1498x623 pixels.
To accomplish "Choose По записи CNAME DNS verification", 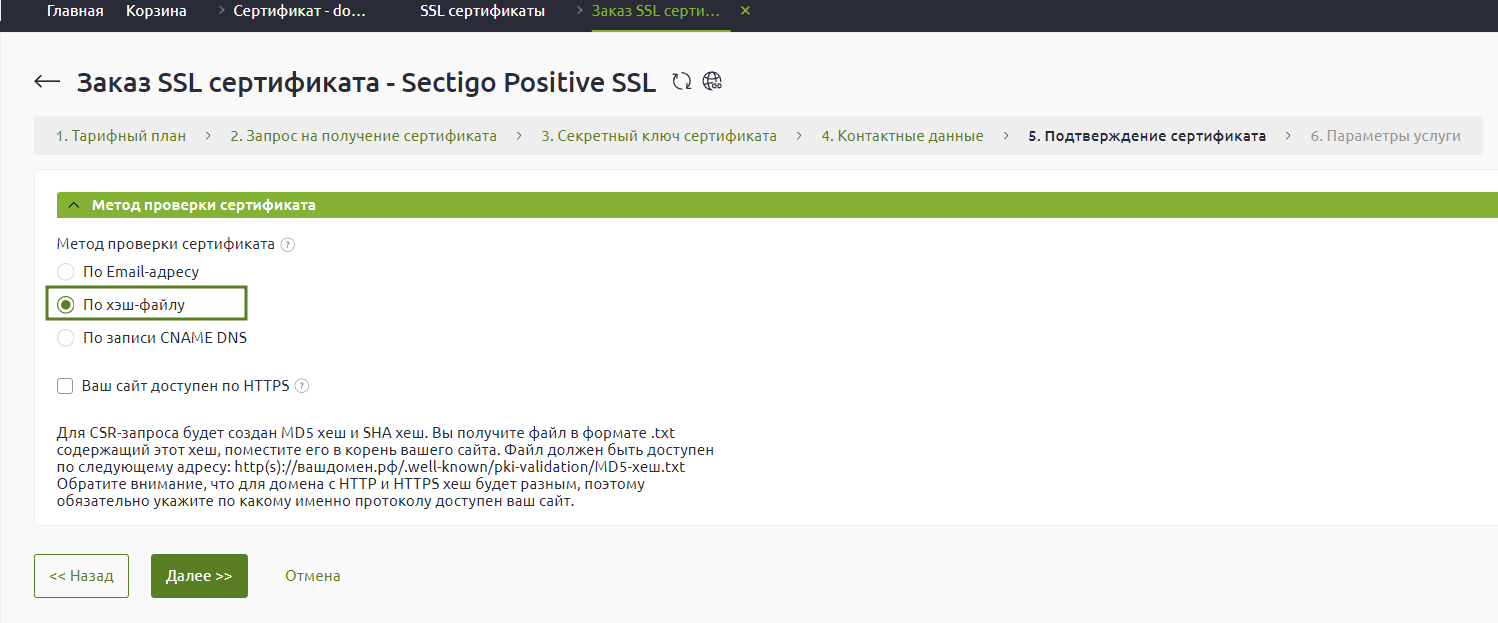I will (x=66, y=338).
